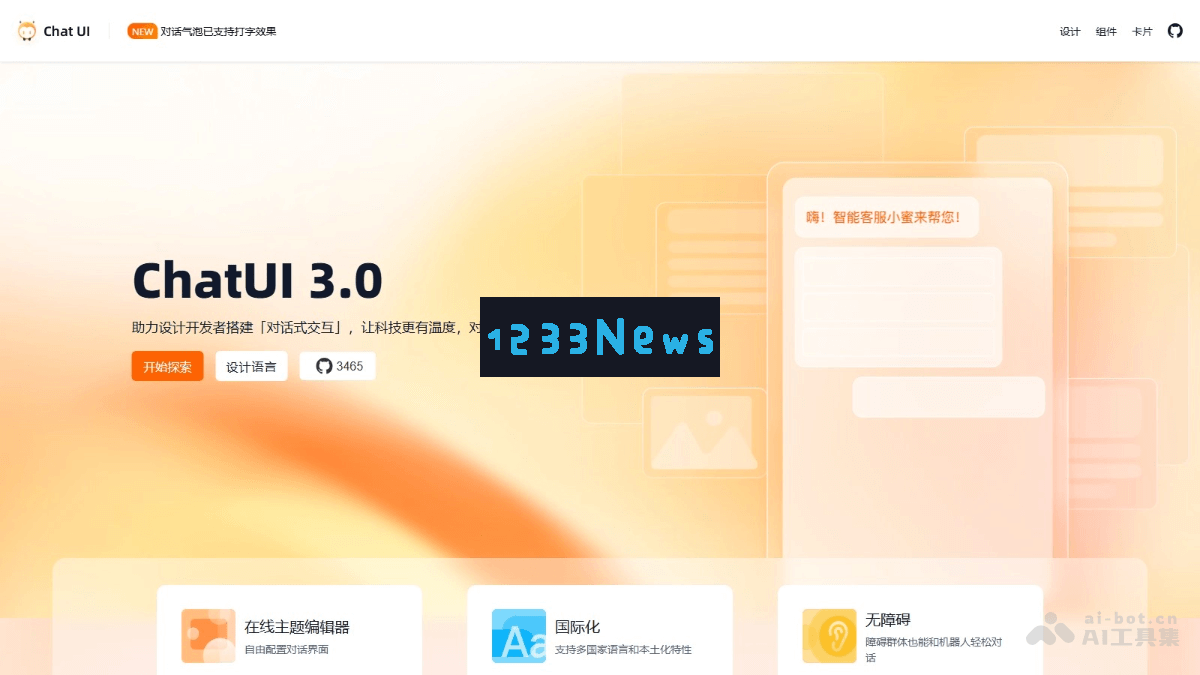Screen dimensions: 1200x675
Task: Click the ChatUI 3.0 heading
Action: coord(257,281)
